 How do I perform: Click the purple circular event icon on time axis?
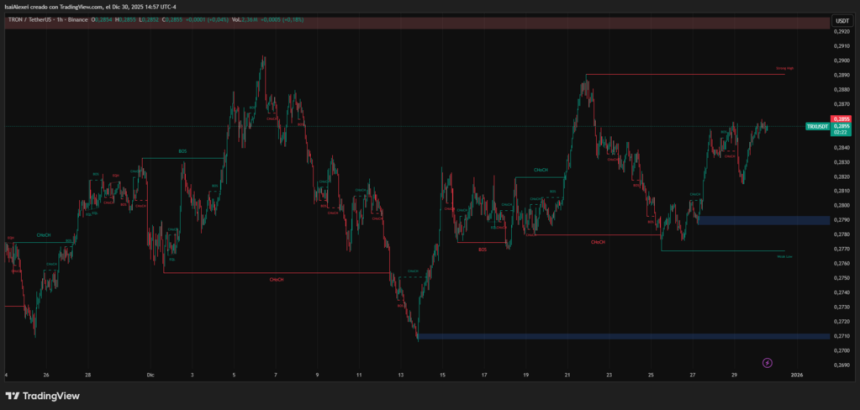pos(767,362)
